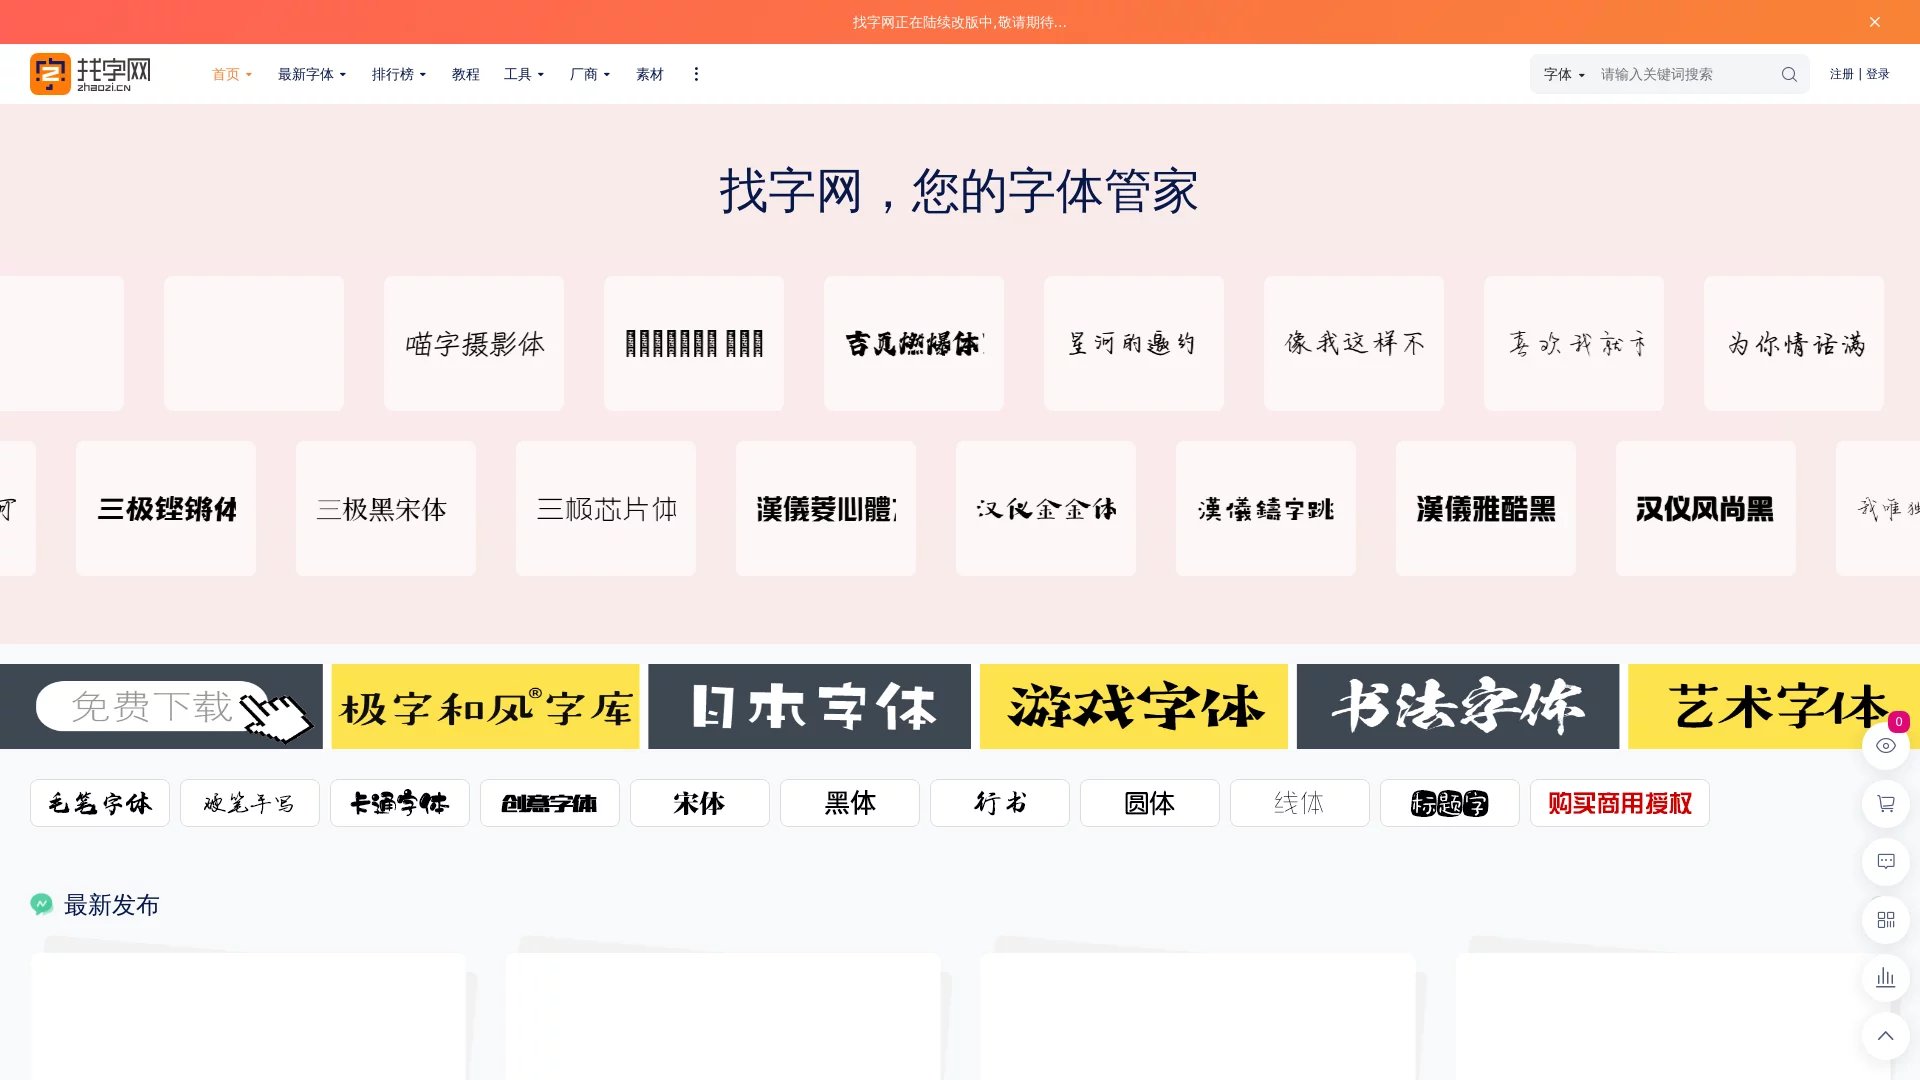Click the chat message icon in sidebar
1920x1080 pixels.
[1886, 861]
